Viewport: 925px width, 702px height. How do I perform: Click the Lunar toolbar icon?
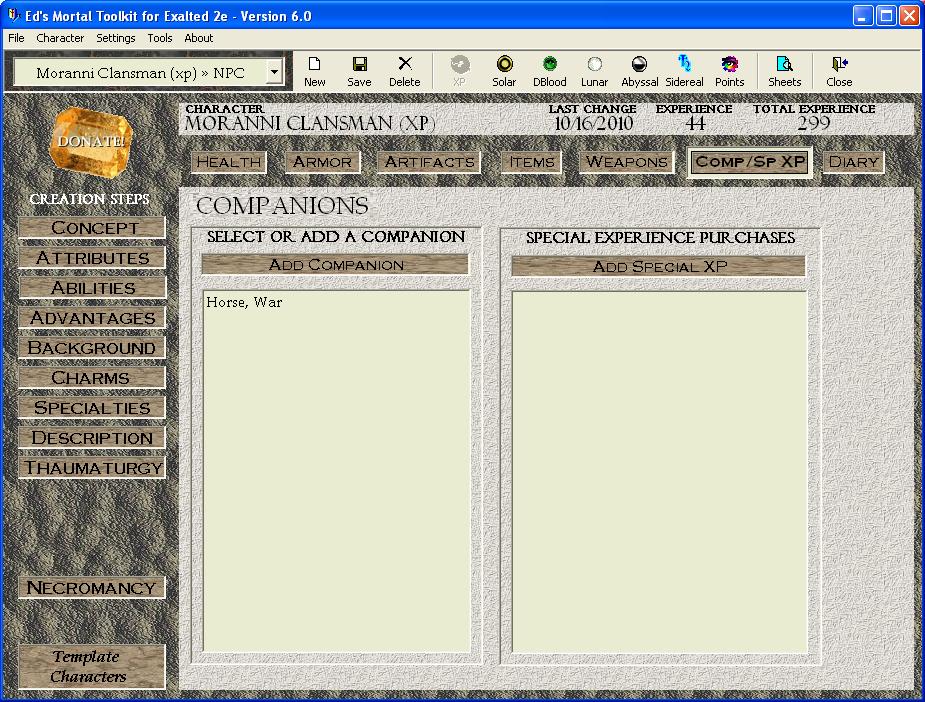pos(594,71)
